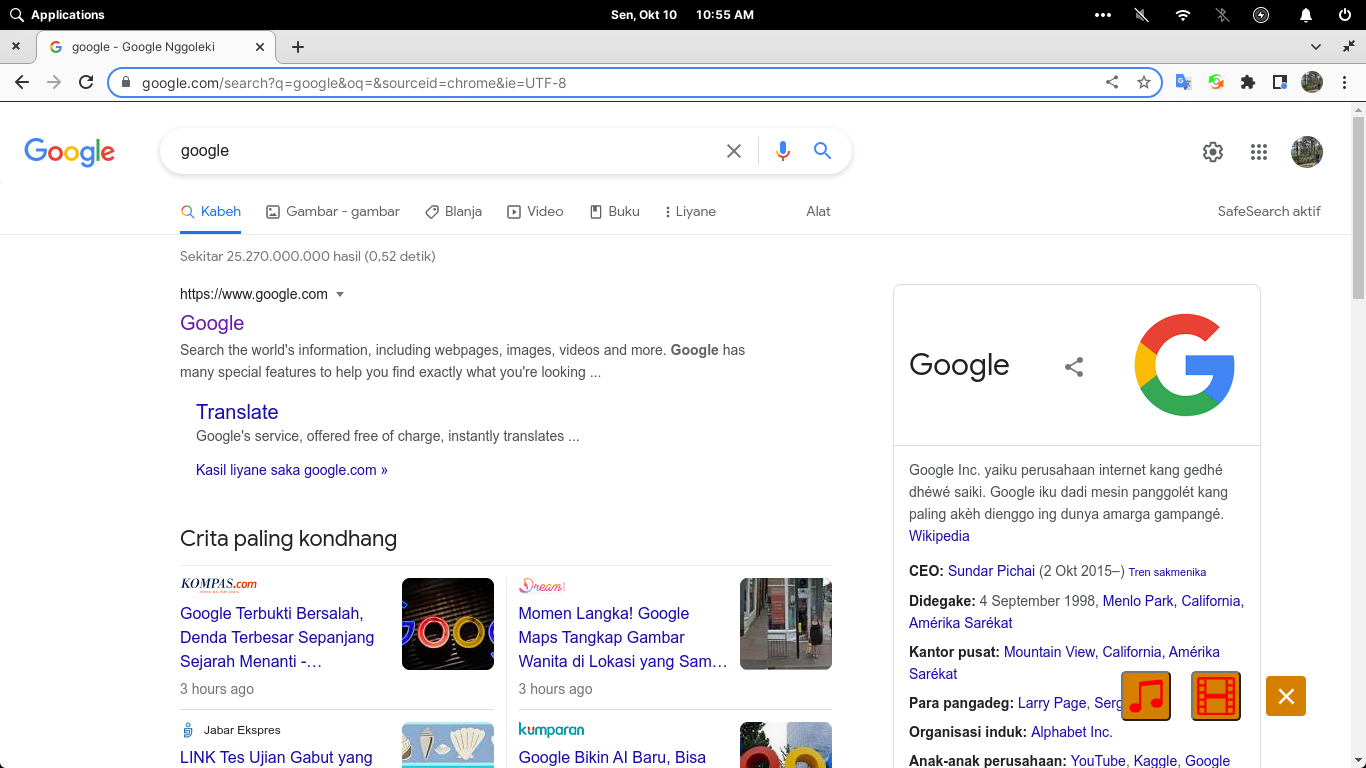Open Jabar Ekspres LINK Tes Ujian article
The width and height of the screenshot is (1366, 768).
(276, 757)
